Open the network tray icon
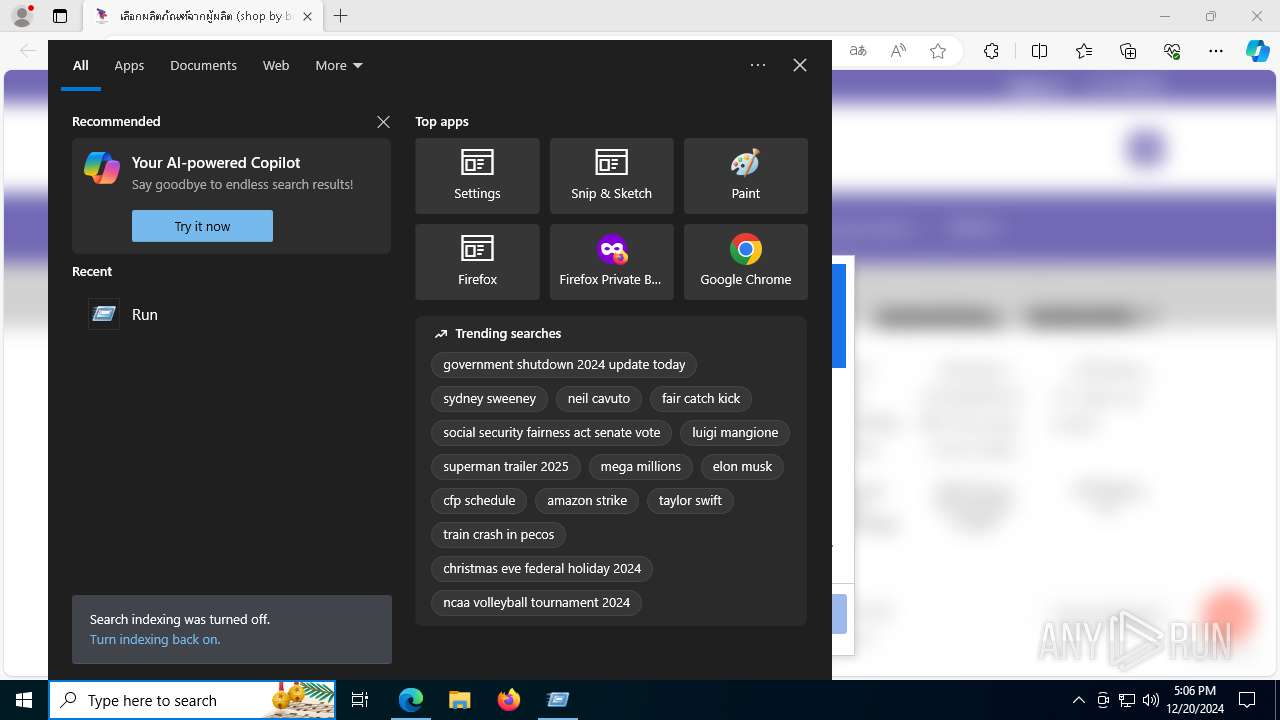The image size is (1280, 720). [x=1127, y=700]
